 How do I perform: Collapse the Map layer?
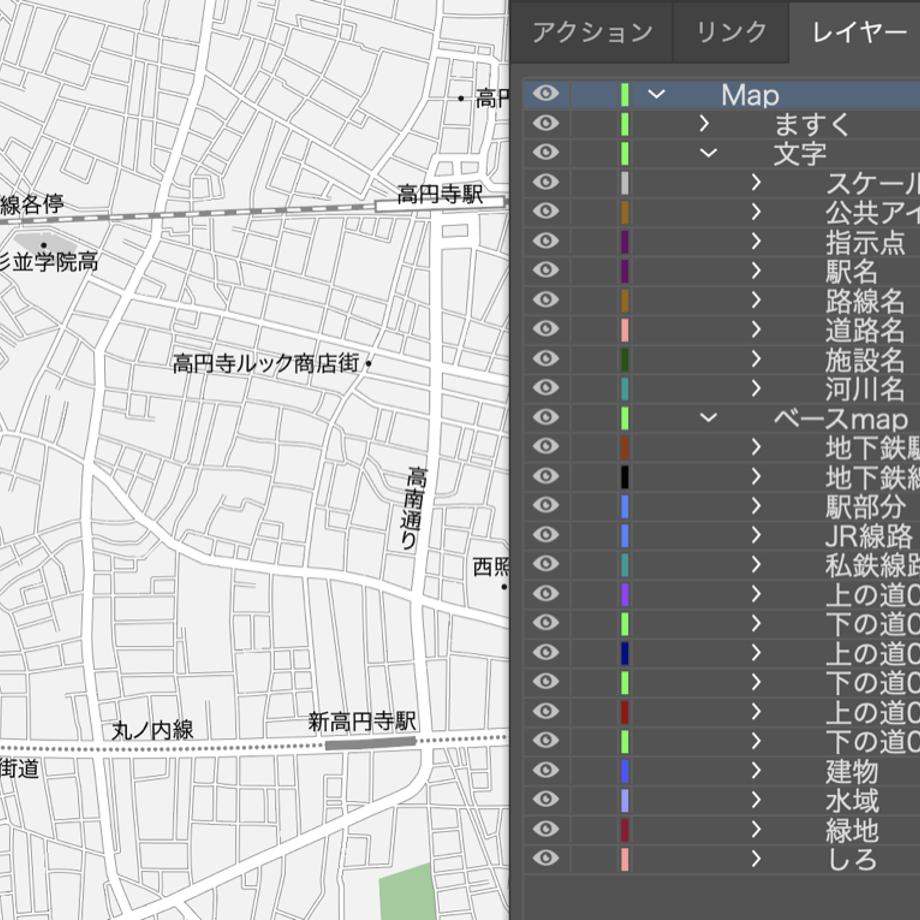coord(656,94)
